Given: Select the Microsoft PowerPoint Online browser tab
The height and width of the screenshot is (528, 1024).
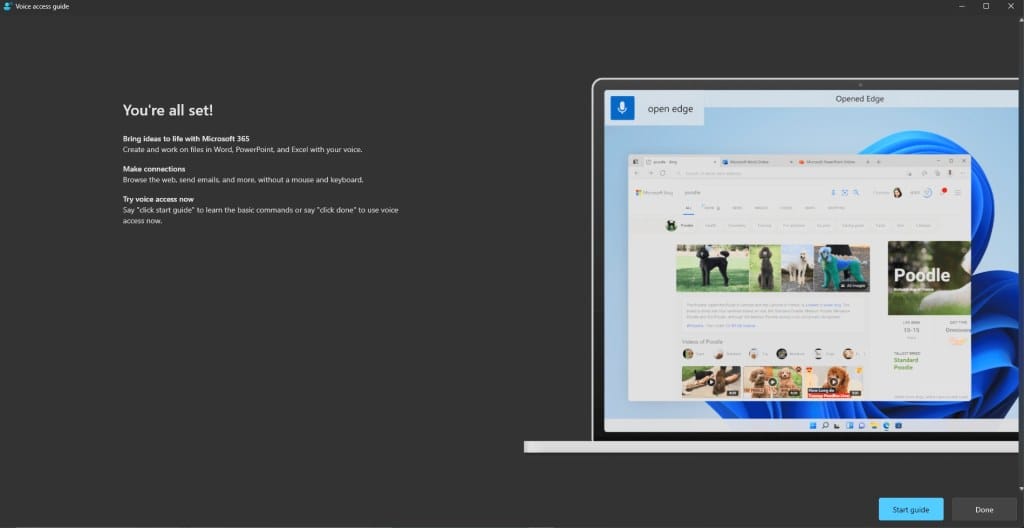Looking at the screenshot, I should pos(830,161).
